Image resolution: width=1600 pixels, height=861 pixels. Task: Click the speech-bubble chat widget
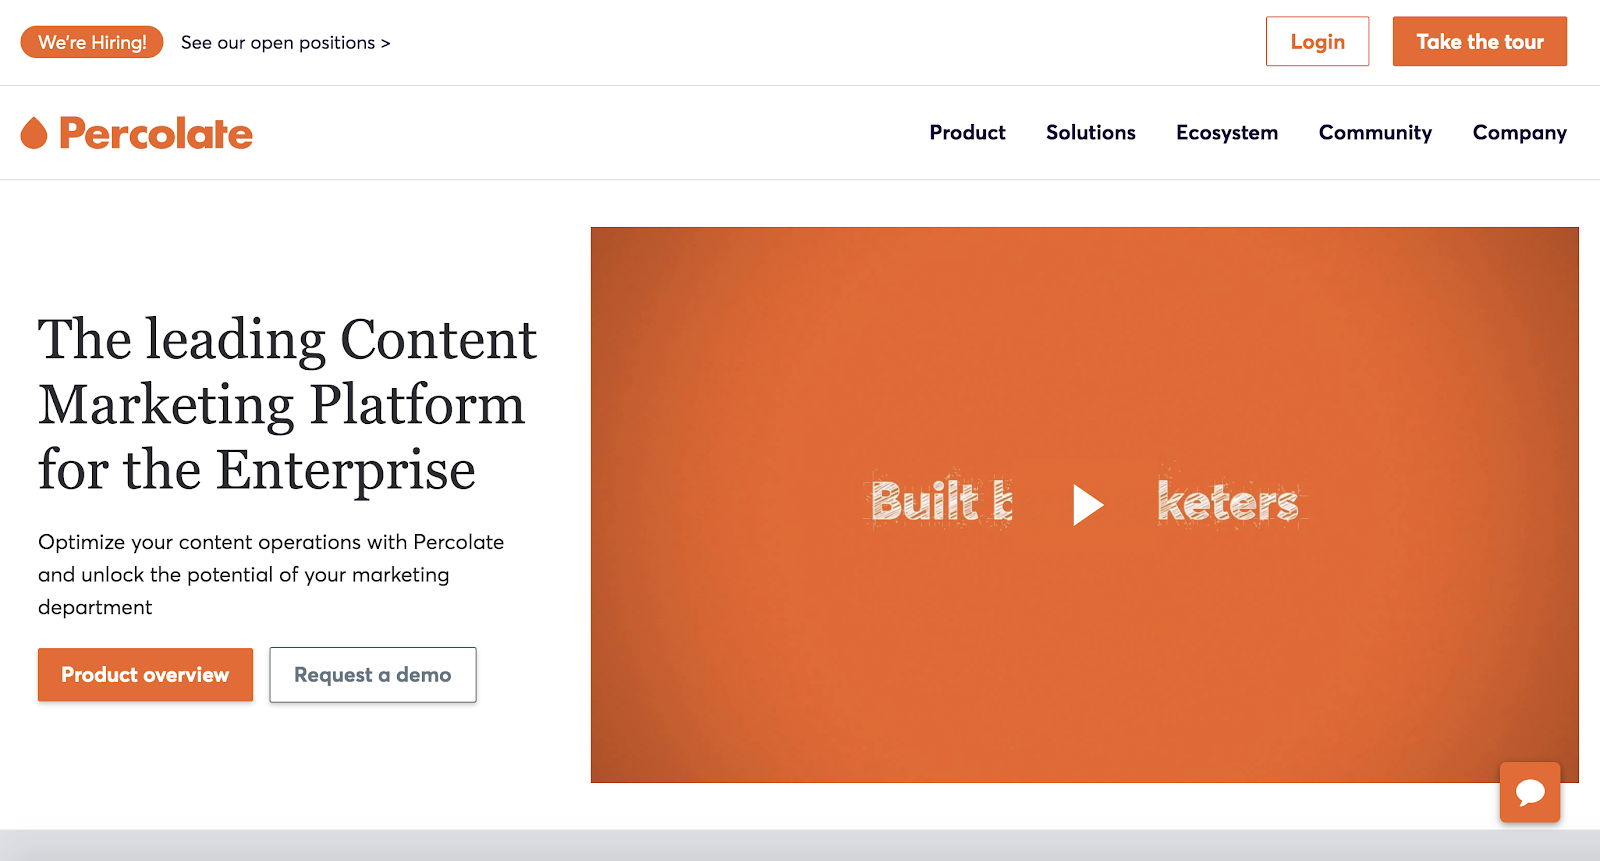(x=1529, y=793)
